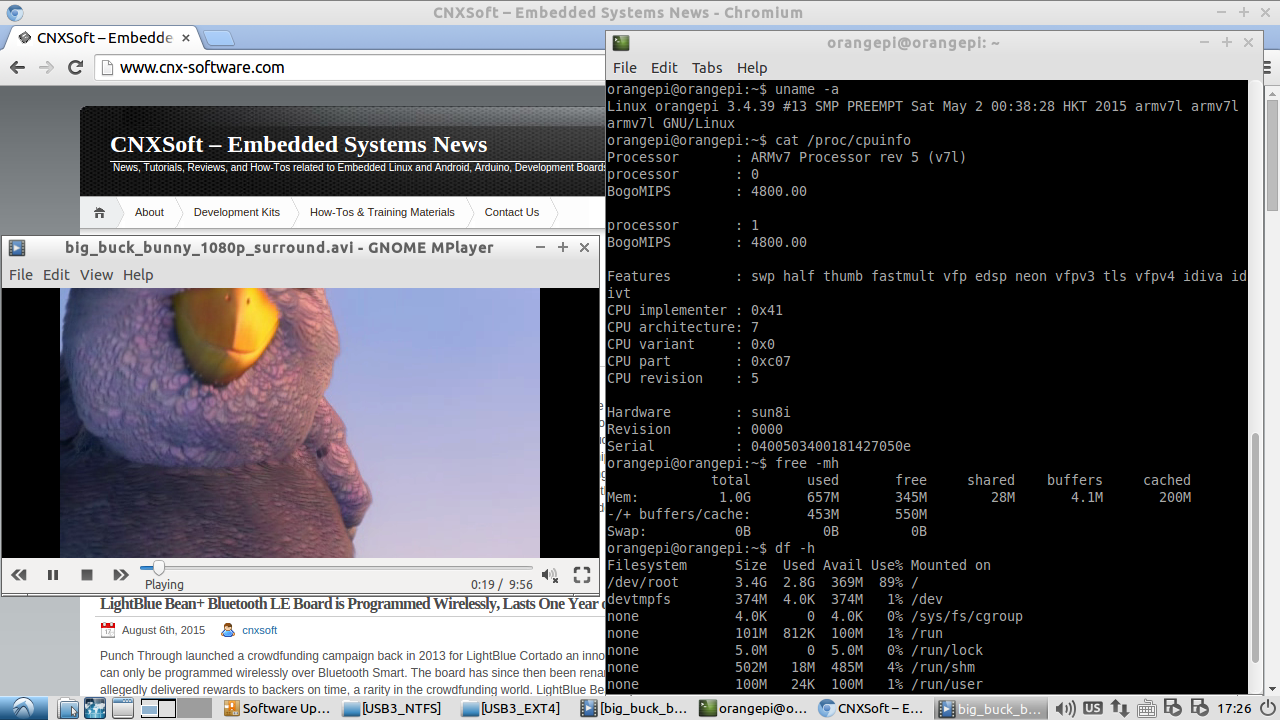Open the Help menu in GNOME MPlayer

click(138, 275)
